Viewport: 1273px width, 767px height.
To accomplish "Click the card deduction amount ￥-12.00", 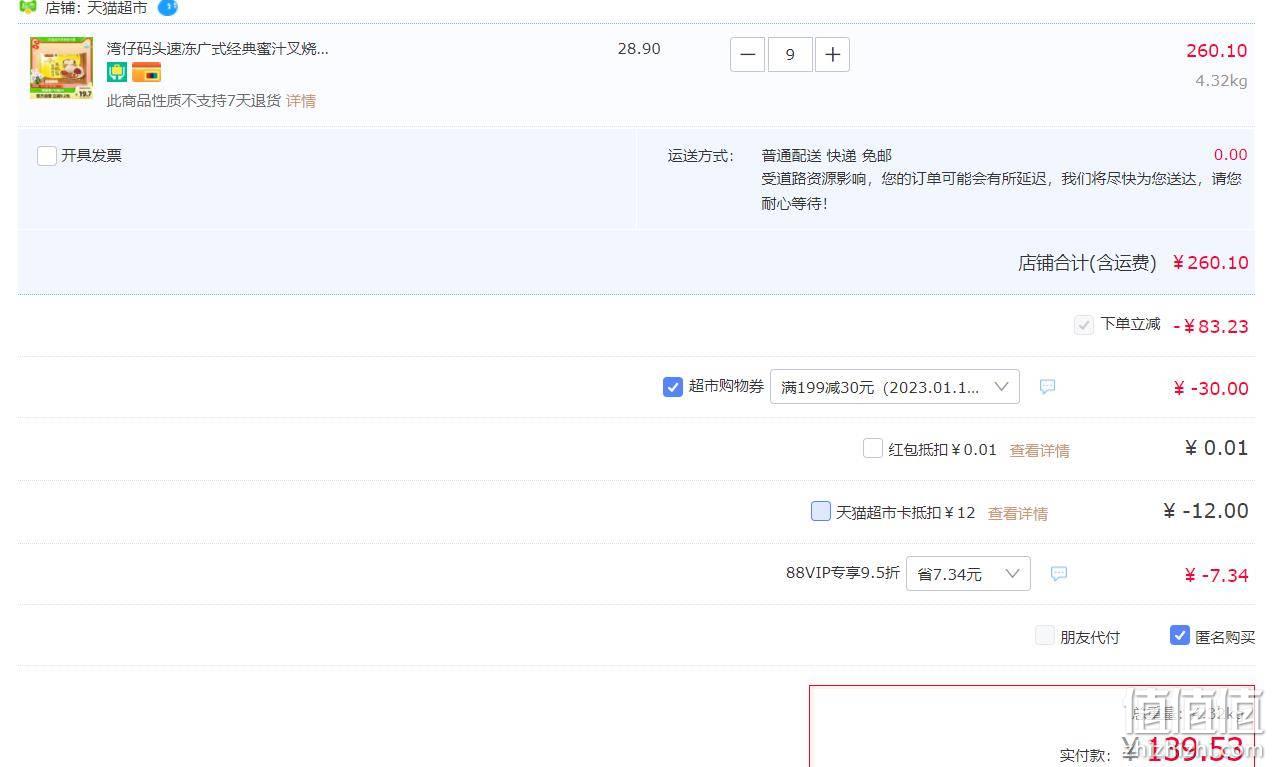I will click(1205, 511).
